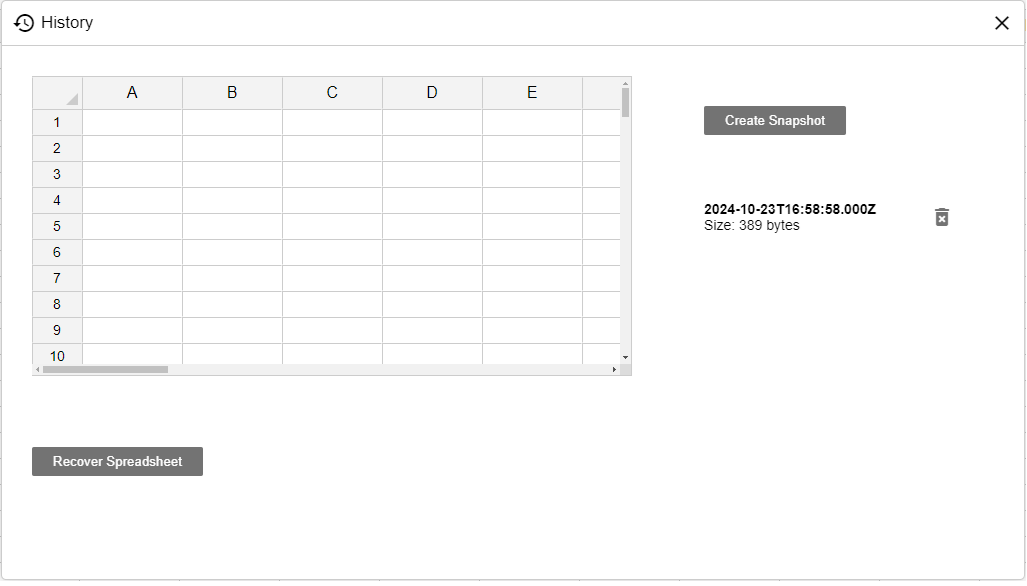Screen dimensions: 1027x586
Task: Select column C header
Action: pos(332,93)
